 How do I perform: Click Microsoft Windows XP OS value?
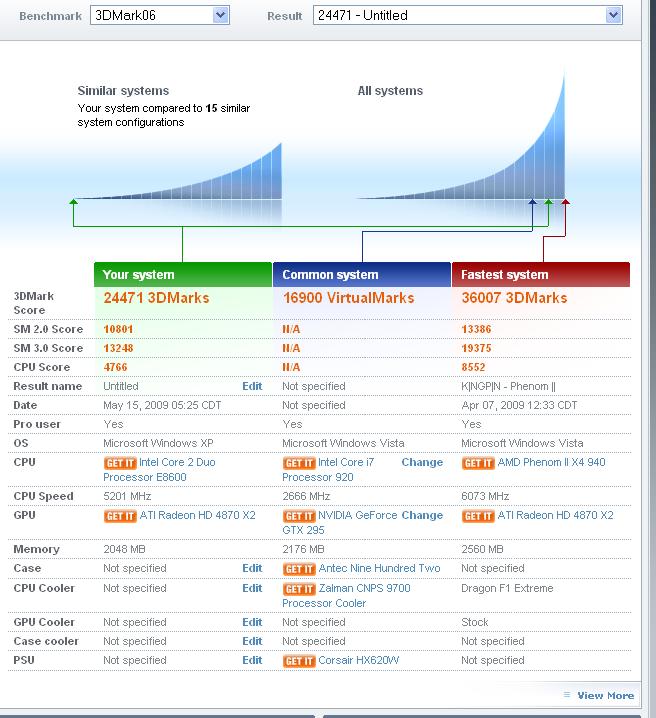158,443
